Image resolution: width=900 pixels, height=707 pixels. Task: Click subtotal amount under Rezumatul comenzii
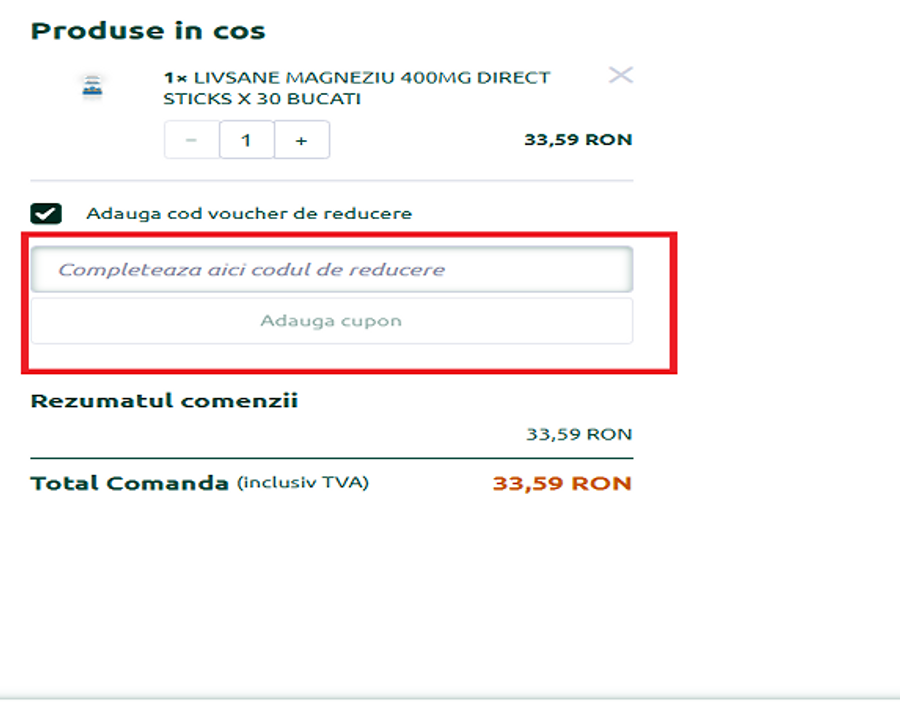coord(579,434)
